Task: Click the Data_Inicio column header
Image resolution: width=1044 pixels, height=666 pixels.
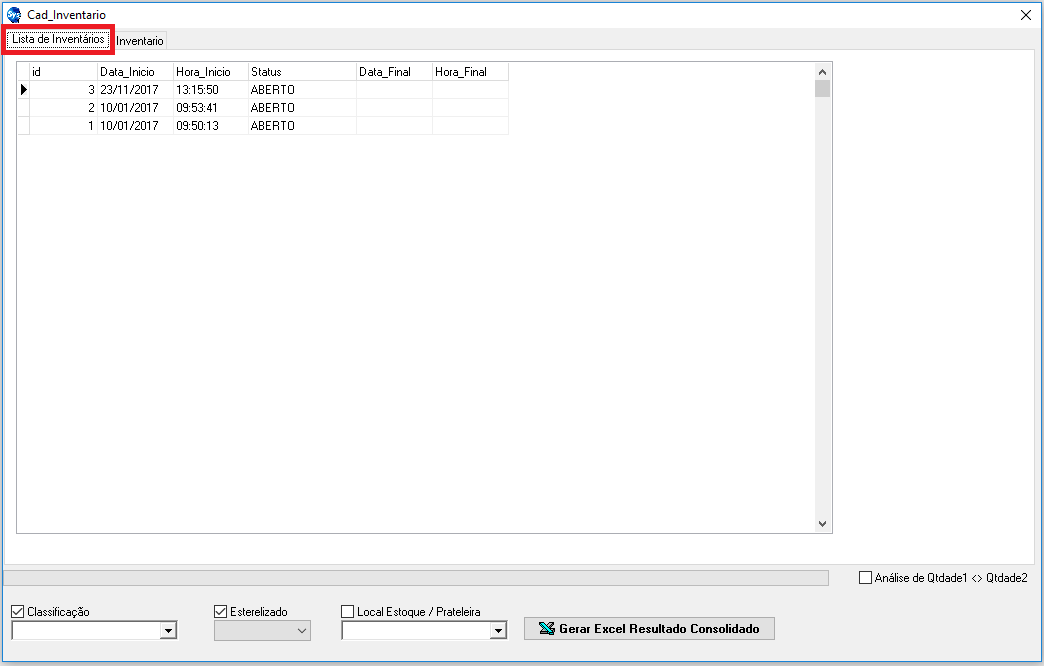Action: tap(134, 72)
